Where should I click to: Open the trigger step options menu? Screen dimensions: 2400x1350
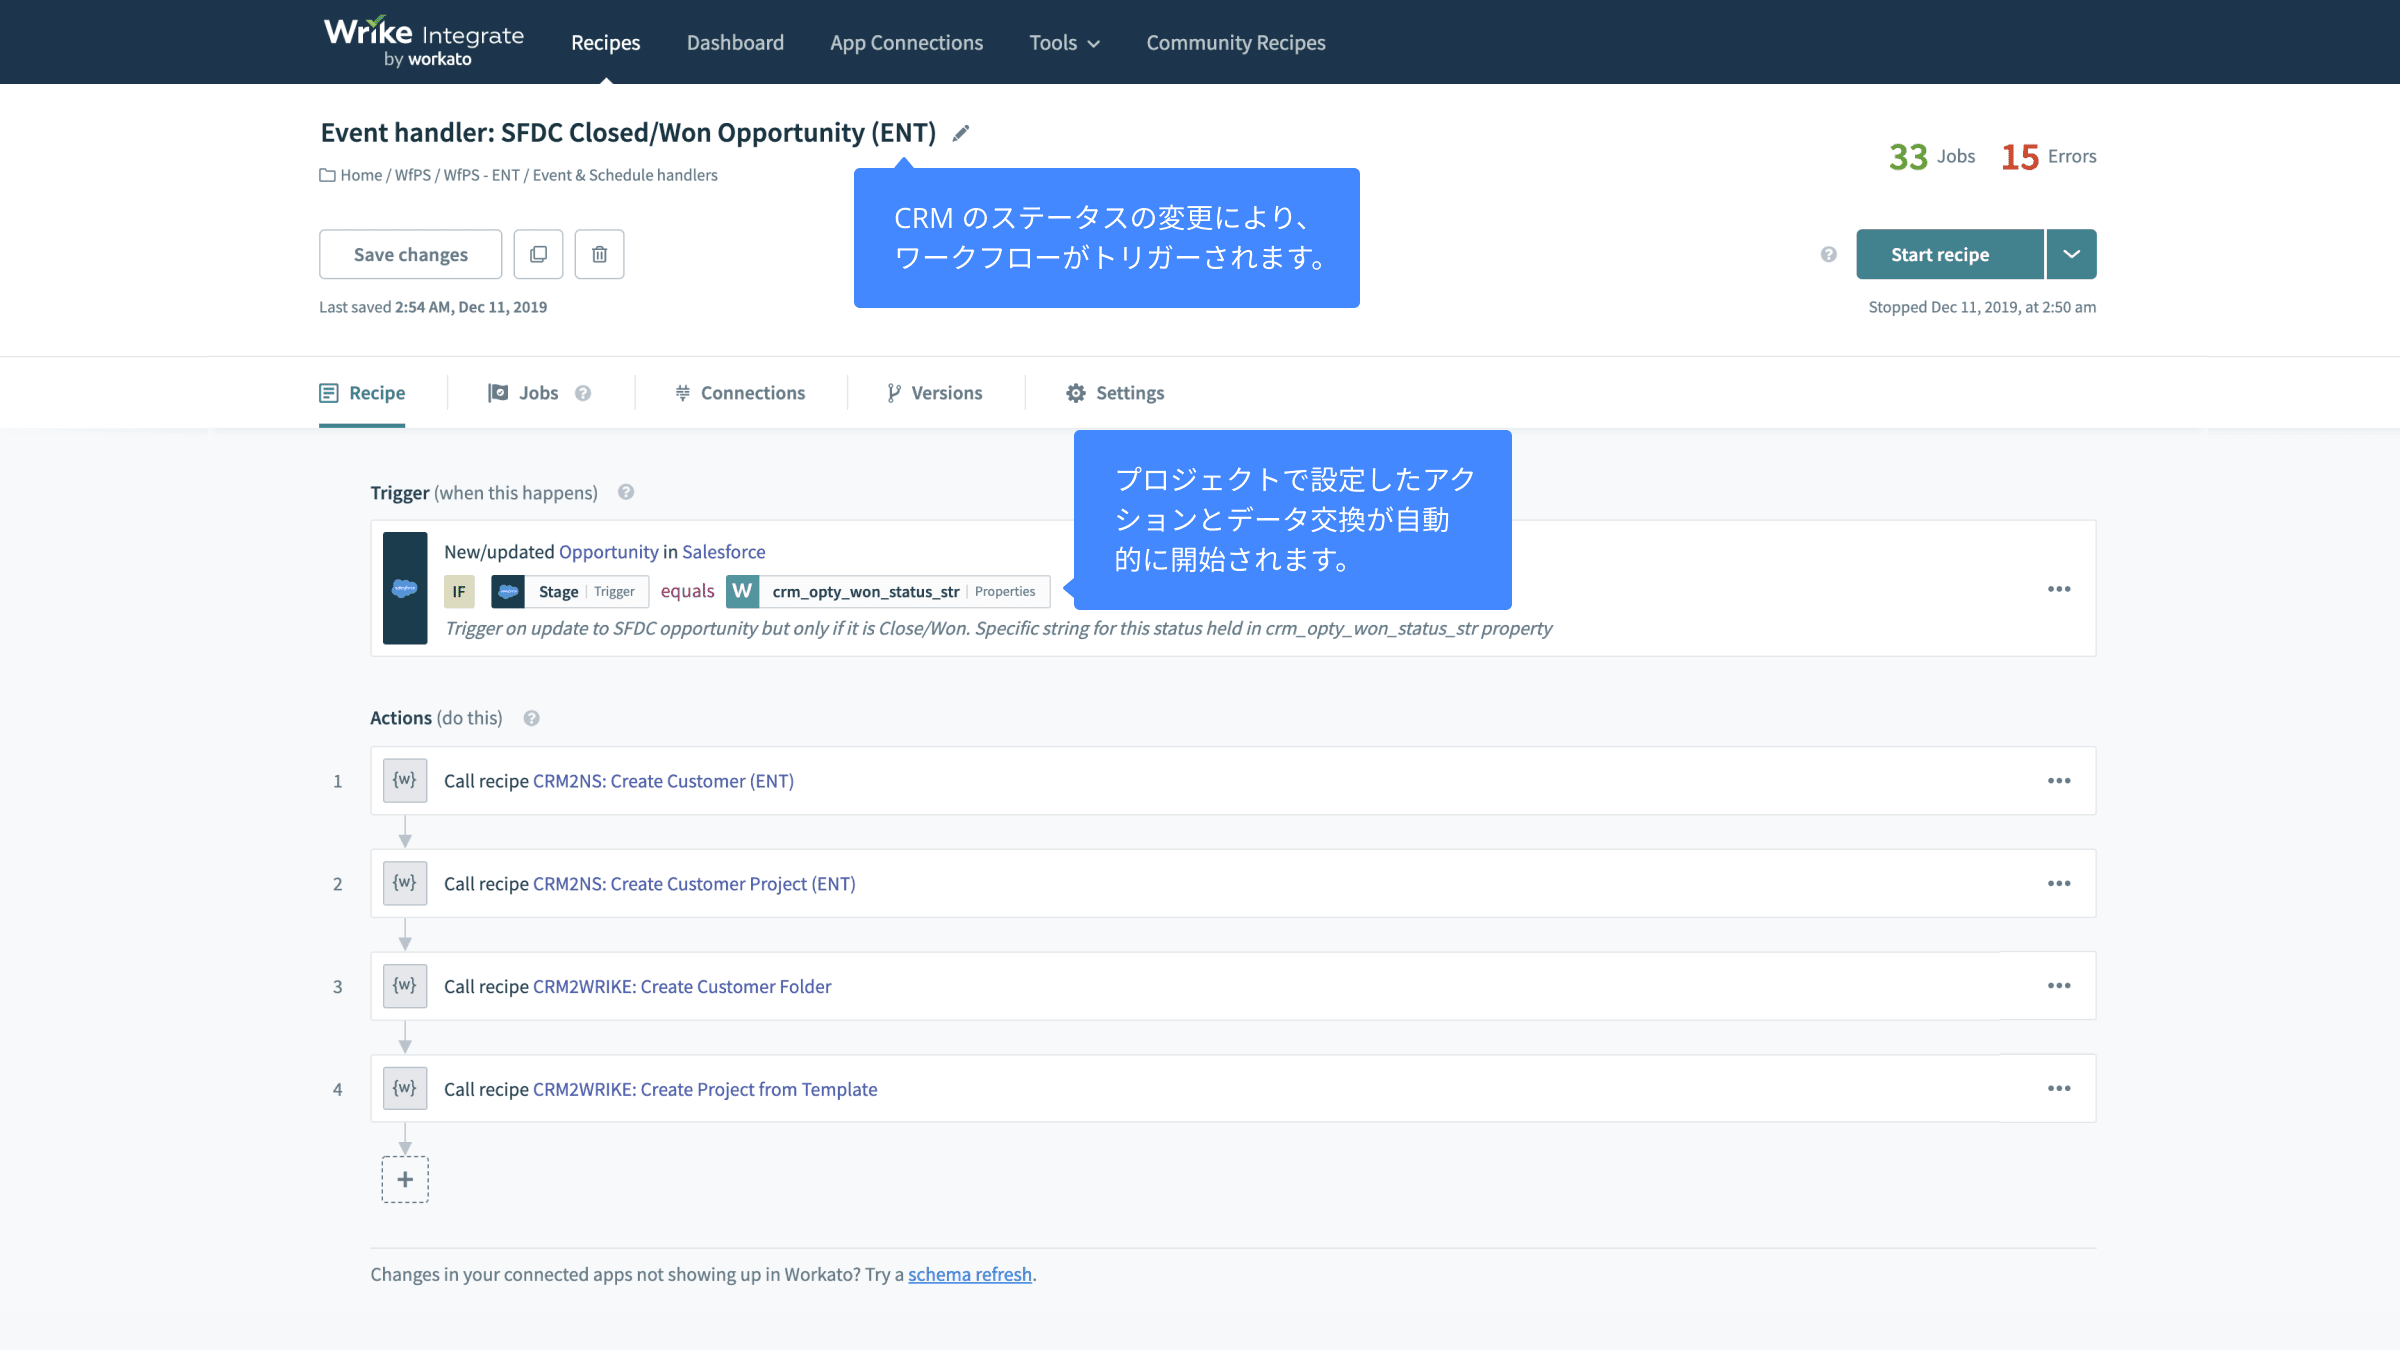pos(2059,589)
